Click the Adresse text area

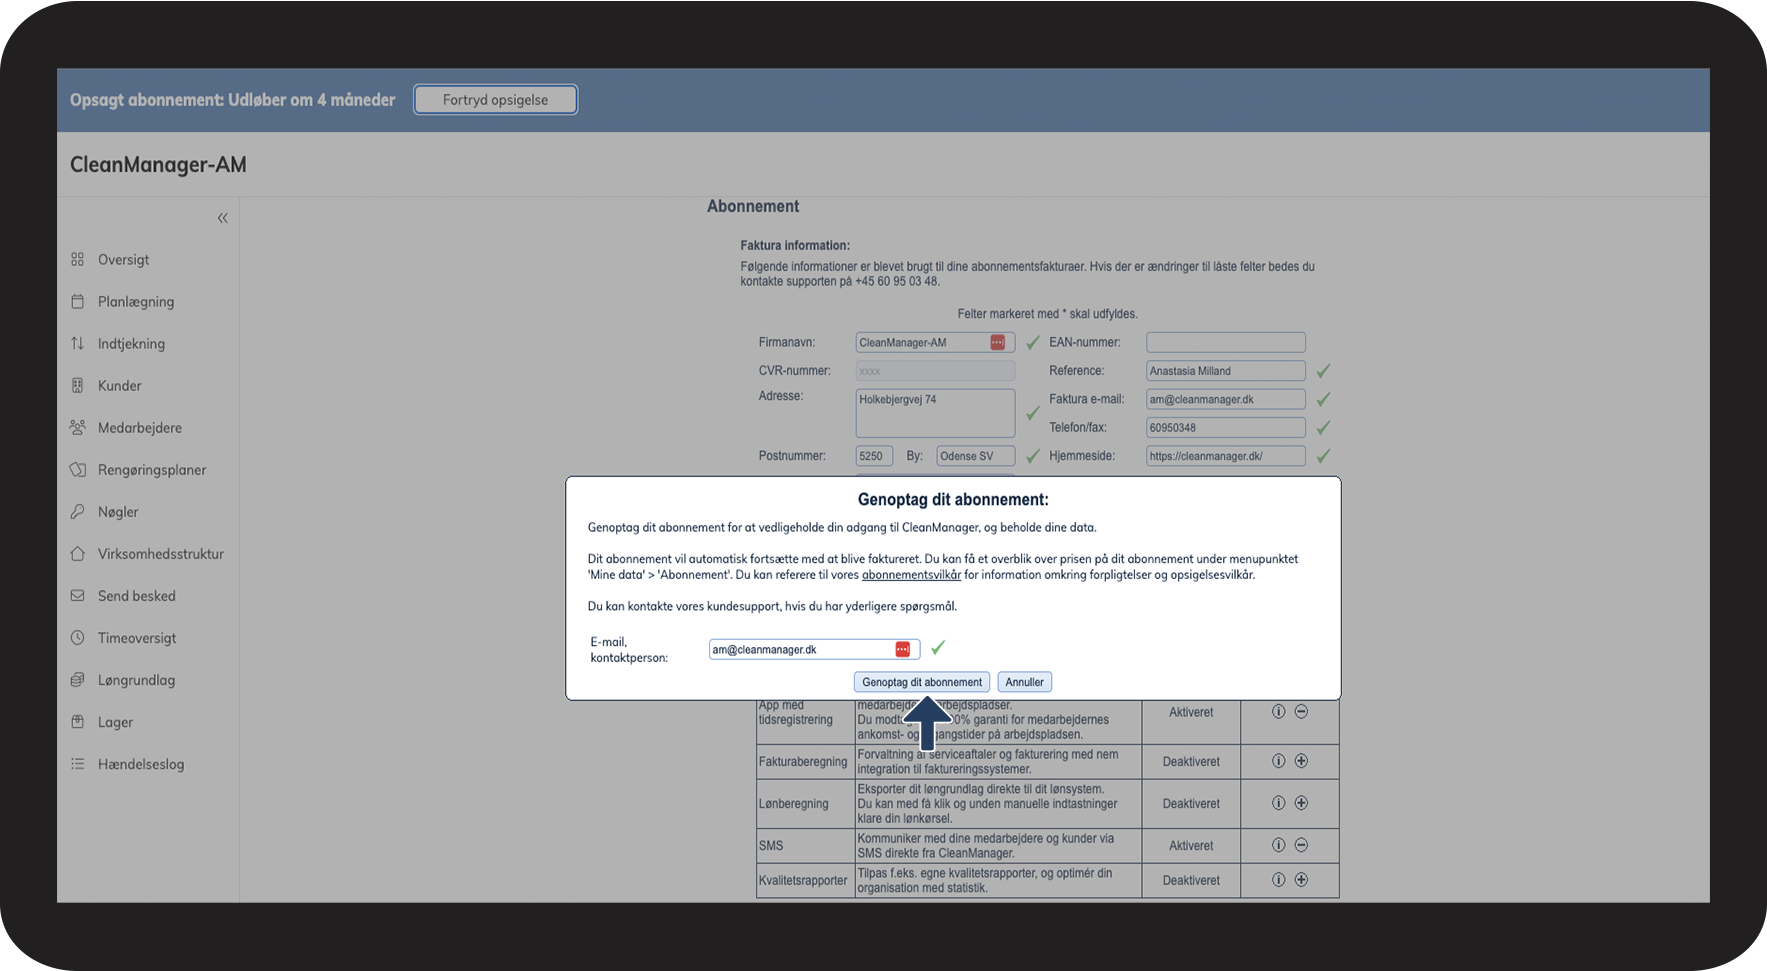(935, 413)
